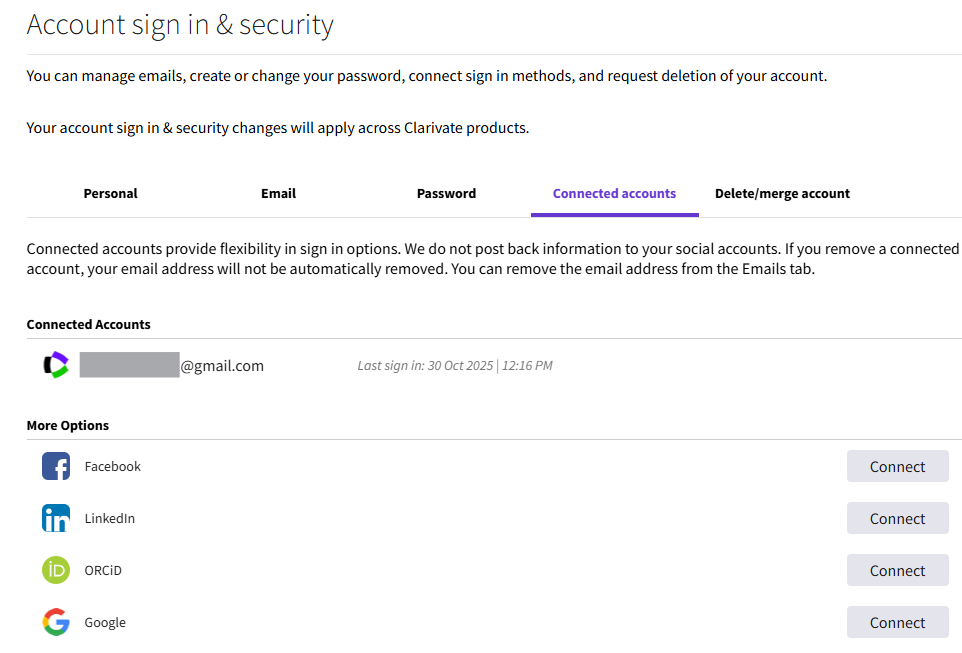The height and width of the screenshot is (653, 962).
Task: Open the Delete/merge account tab
Action: tap(782, 193)
